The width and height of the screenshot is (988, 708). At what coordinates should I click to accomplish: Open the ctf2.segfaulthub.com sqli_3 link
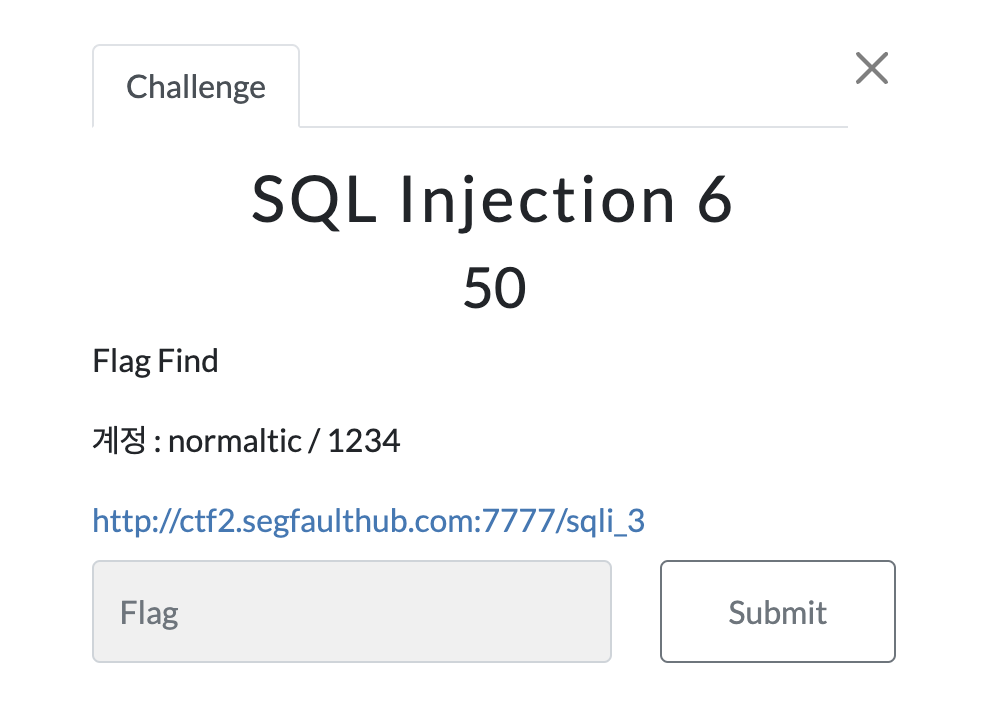(x=369, y=521)
